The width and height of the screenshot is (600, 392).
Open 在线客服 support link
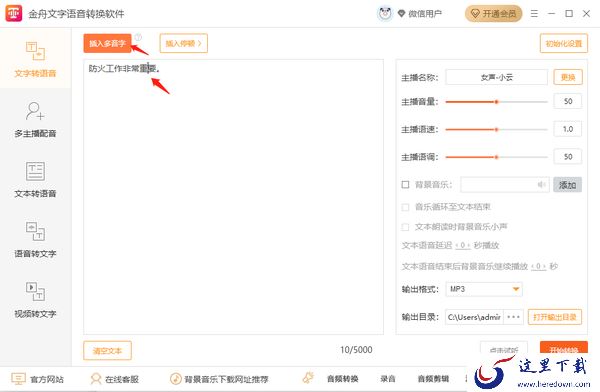(122, 379)
